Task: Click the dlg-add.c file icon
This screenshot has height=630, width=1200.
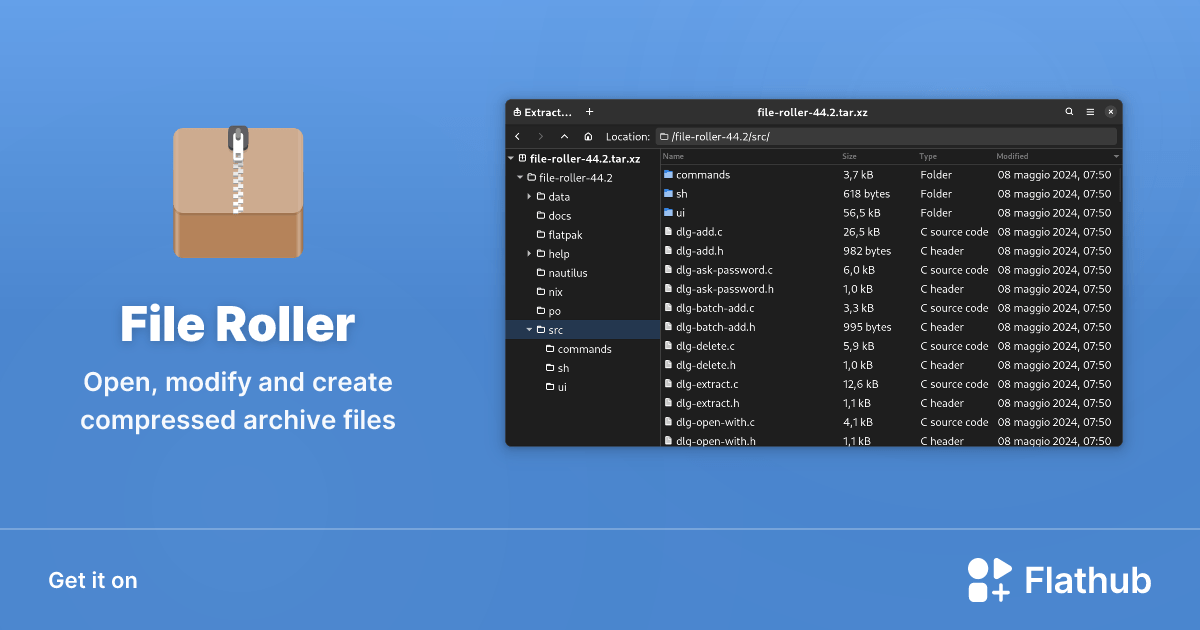Action: tap(668, 231)
